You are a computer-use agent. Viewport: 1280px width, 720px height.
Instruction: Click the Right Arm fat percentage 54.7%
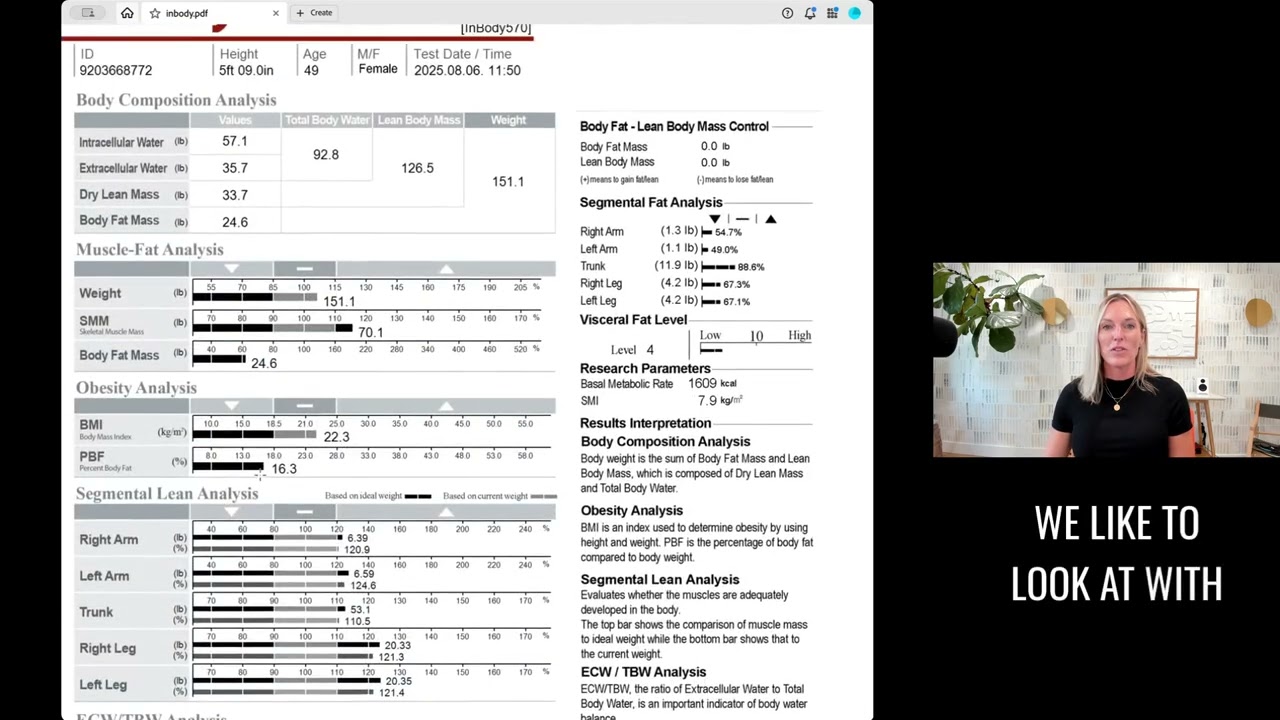(x=728, y=232)
